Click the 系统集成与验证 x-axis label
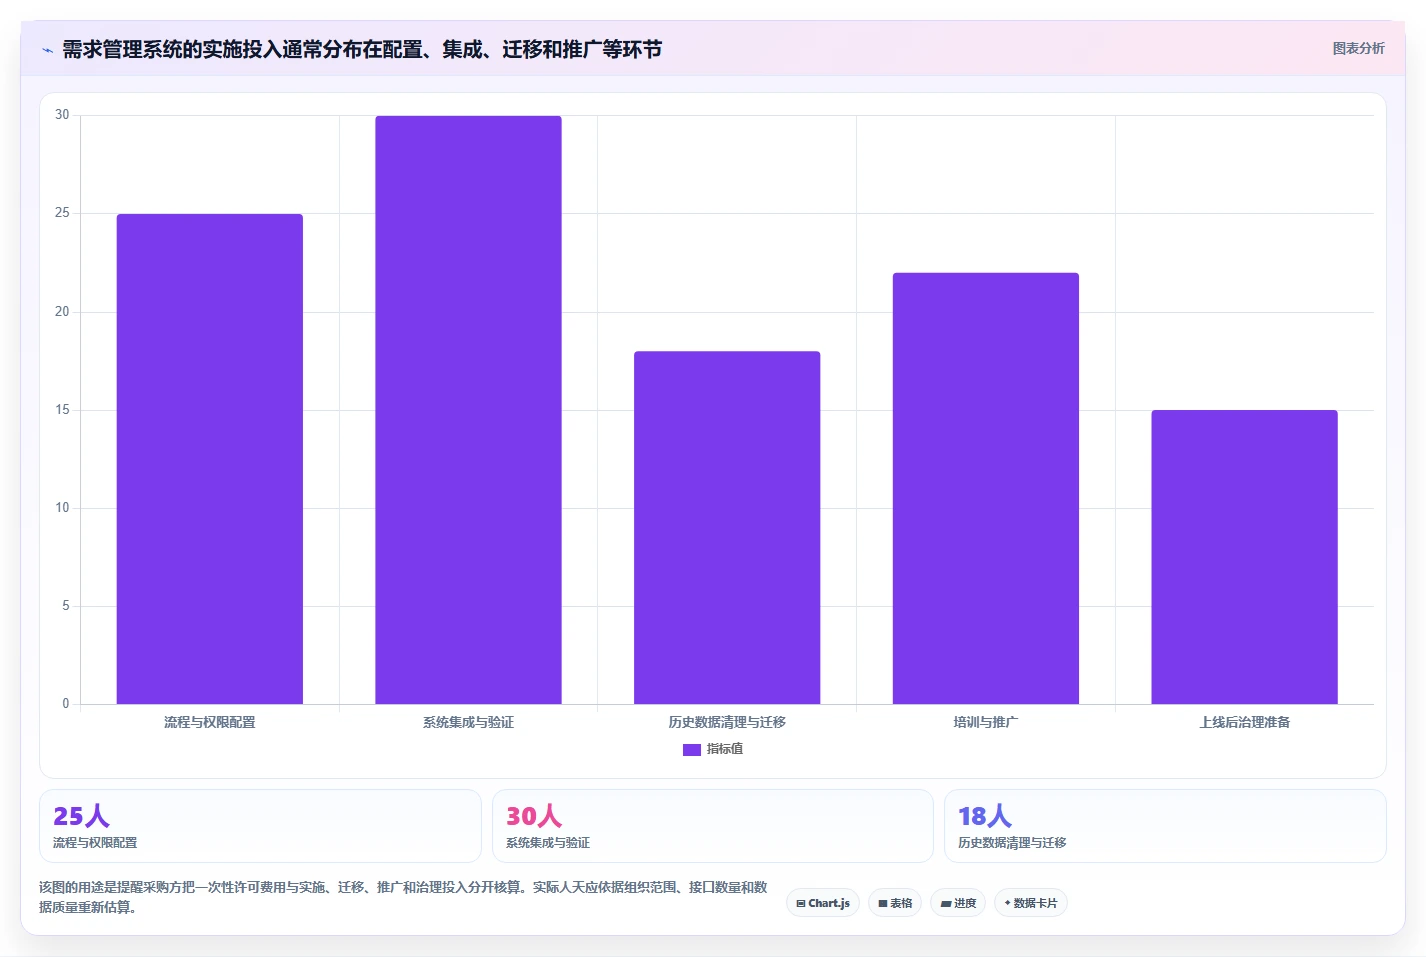Viewport: 1426px width, 957px height. click(x=468, y=722)
